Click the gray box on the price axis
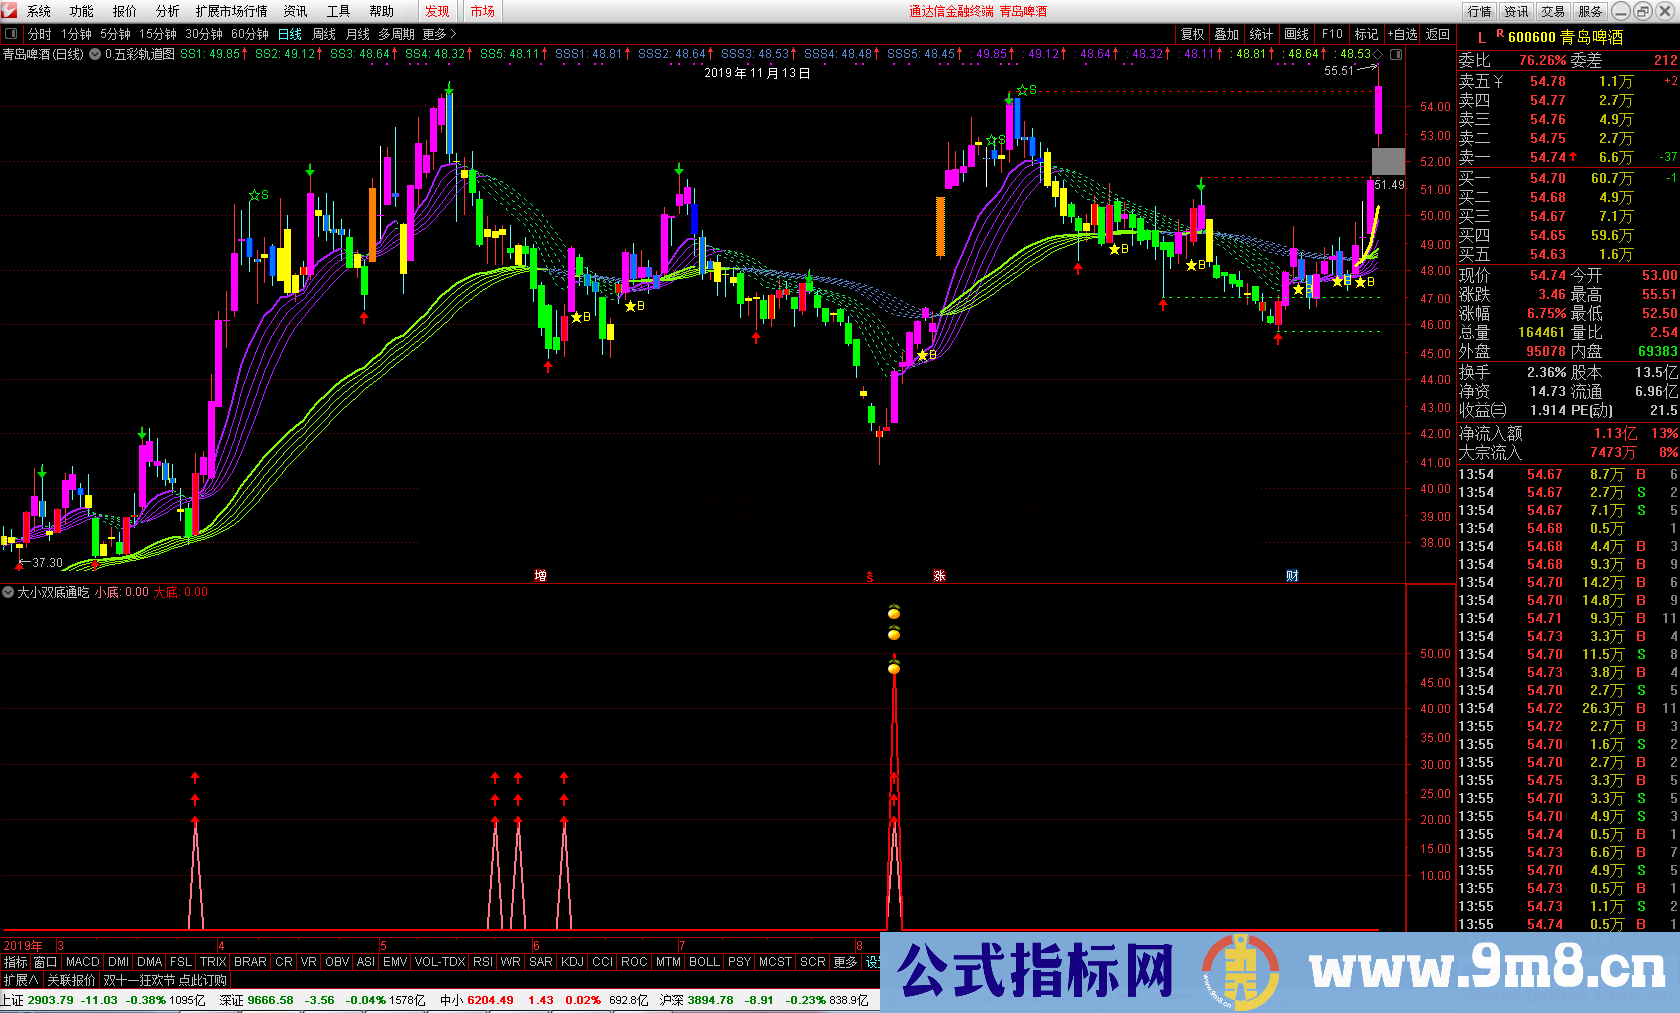Image resolution: width=1680 pixels, height=1013 pixels. [x=1388, y=161]
